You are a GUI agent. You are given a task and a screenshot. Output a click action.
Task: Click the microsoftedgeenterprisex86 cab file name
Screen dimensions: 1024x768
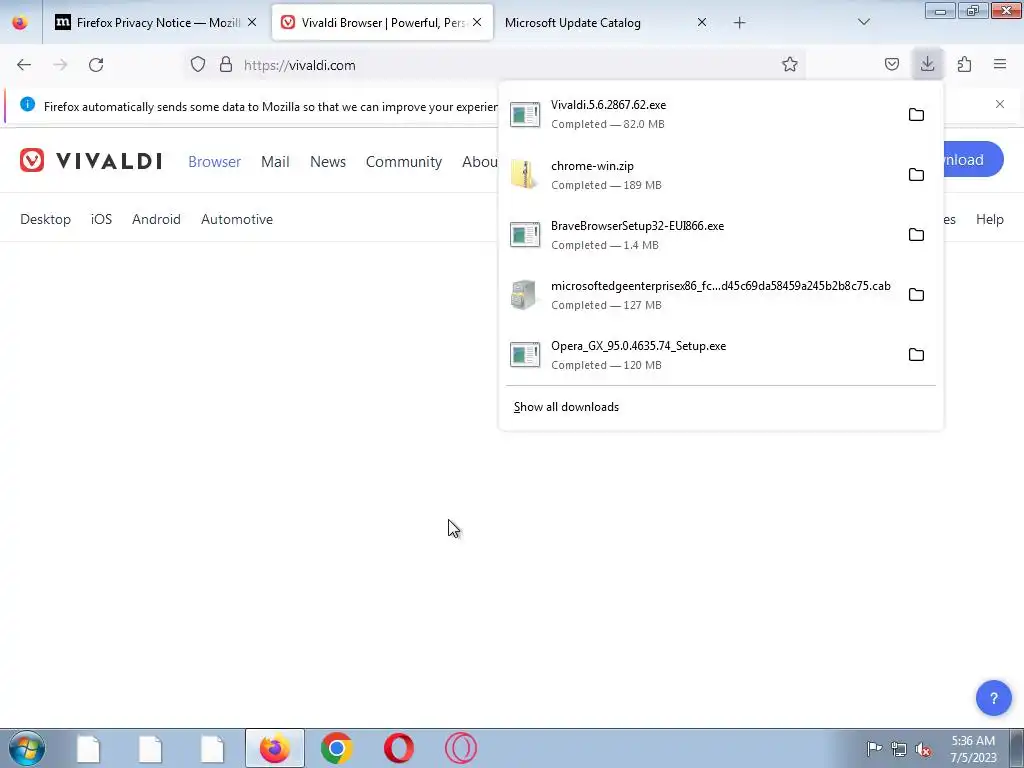coord(721,286)
